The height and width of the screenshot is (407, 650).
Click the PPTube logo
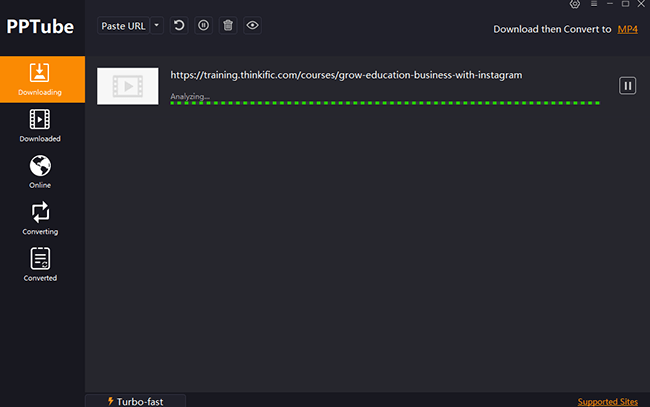(40, 27)
